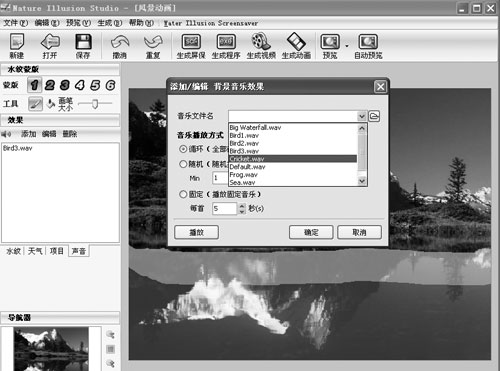Select mask number 3 icon

(x=65, y=85)
